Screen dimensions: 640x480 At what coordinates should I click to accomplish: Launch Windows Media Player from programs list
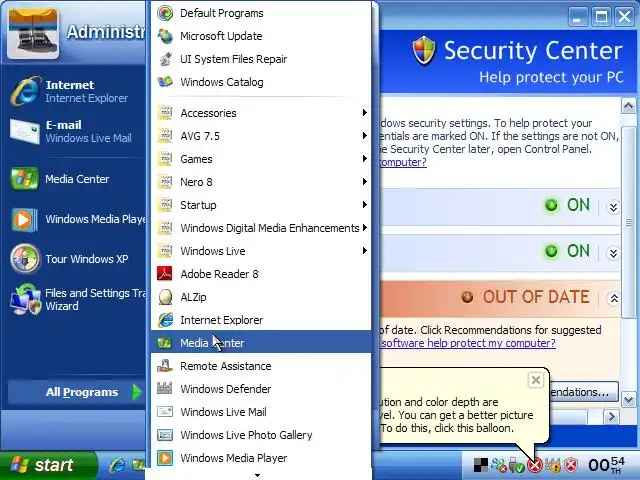coord(261,458)
